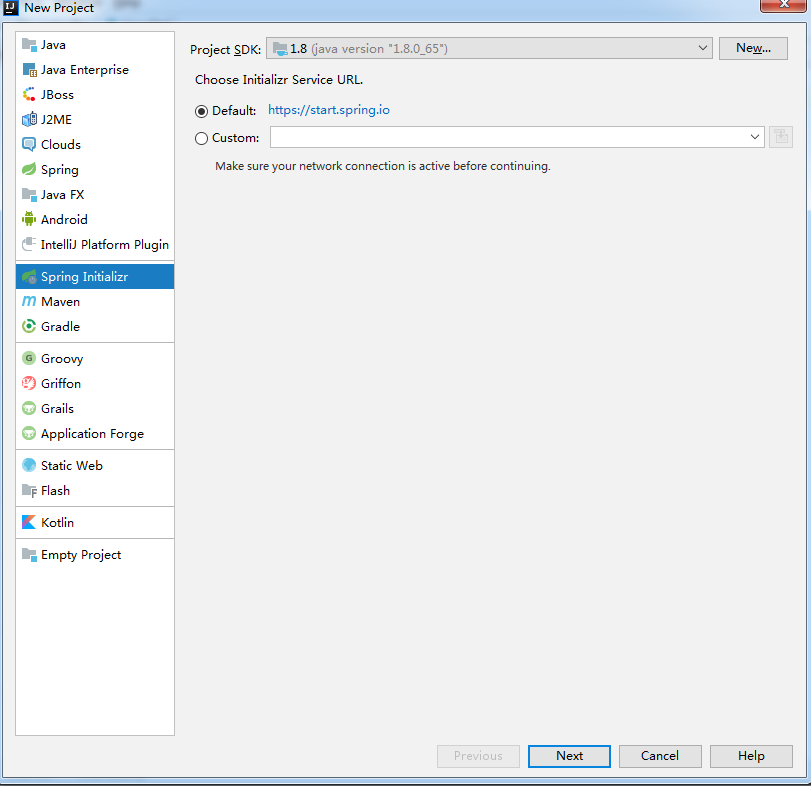Screen dimensions: 811x786
Task: Select the J2ME entry label
Action: click(x=56, y=119)
